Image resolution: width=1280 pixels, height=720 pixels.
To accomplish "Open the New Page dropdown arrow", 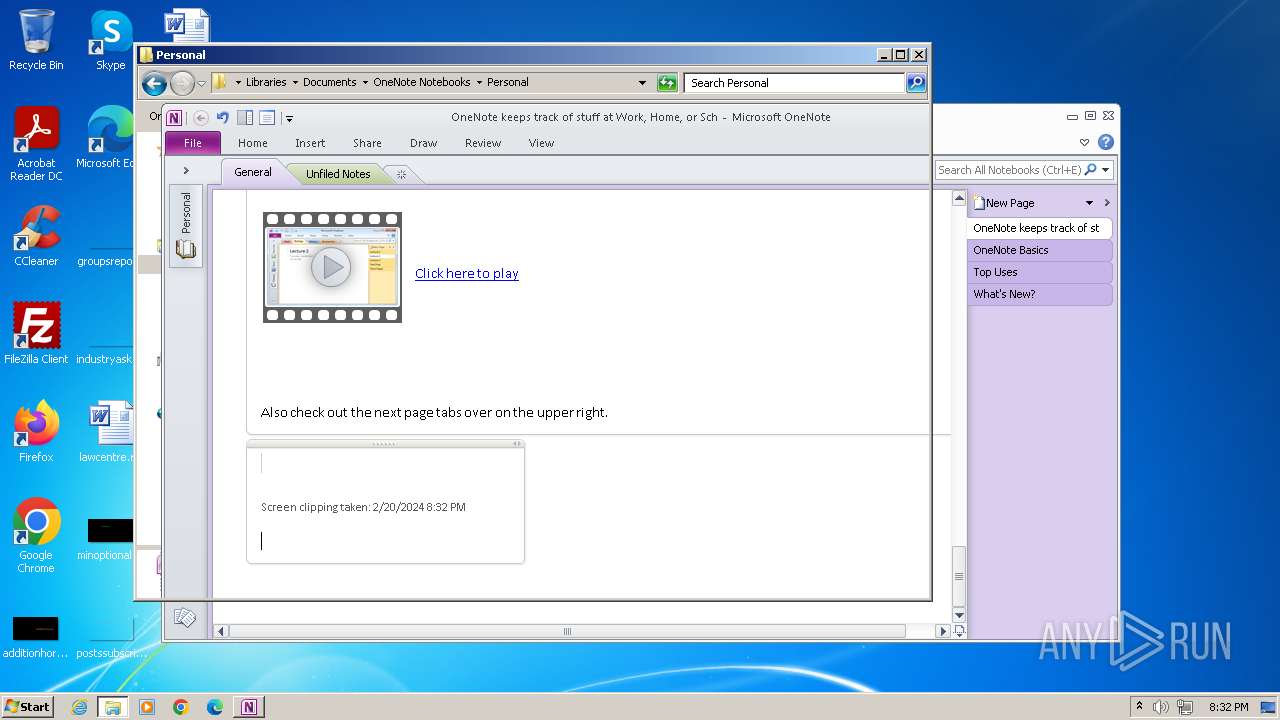I will [1089, 203].
